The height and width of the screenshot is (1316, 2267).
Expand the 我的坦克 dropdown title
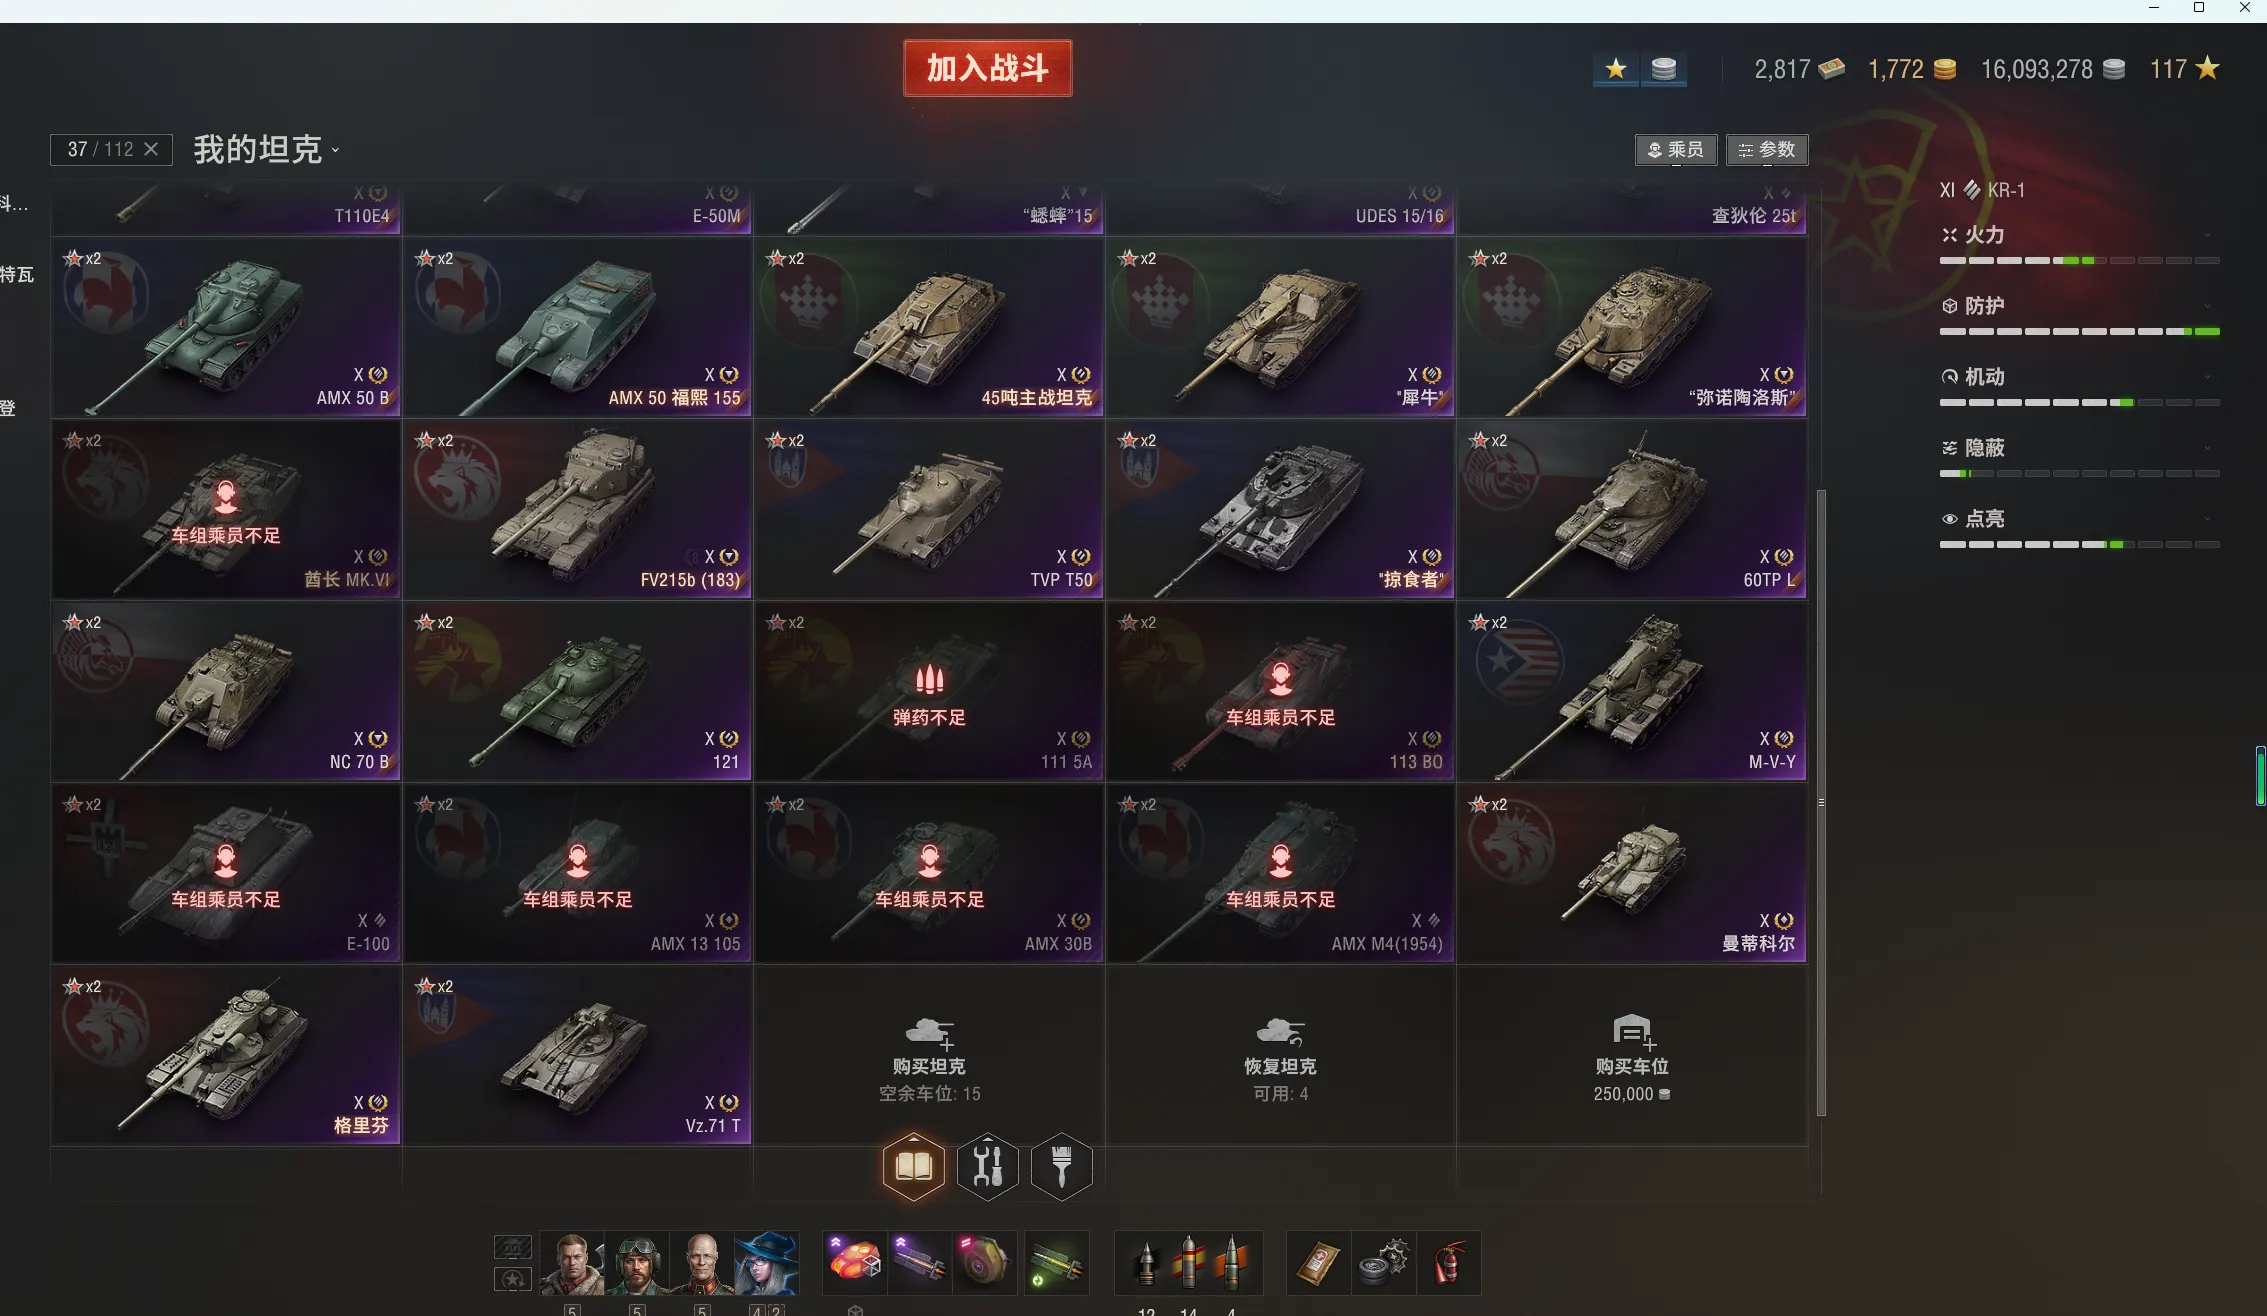tap(266, 150)
